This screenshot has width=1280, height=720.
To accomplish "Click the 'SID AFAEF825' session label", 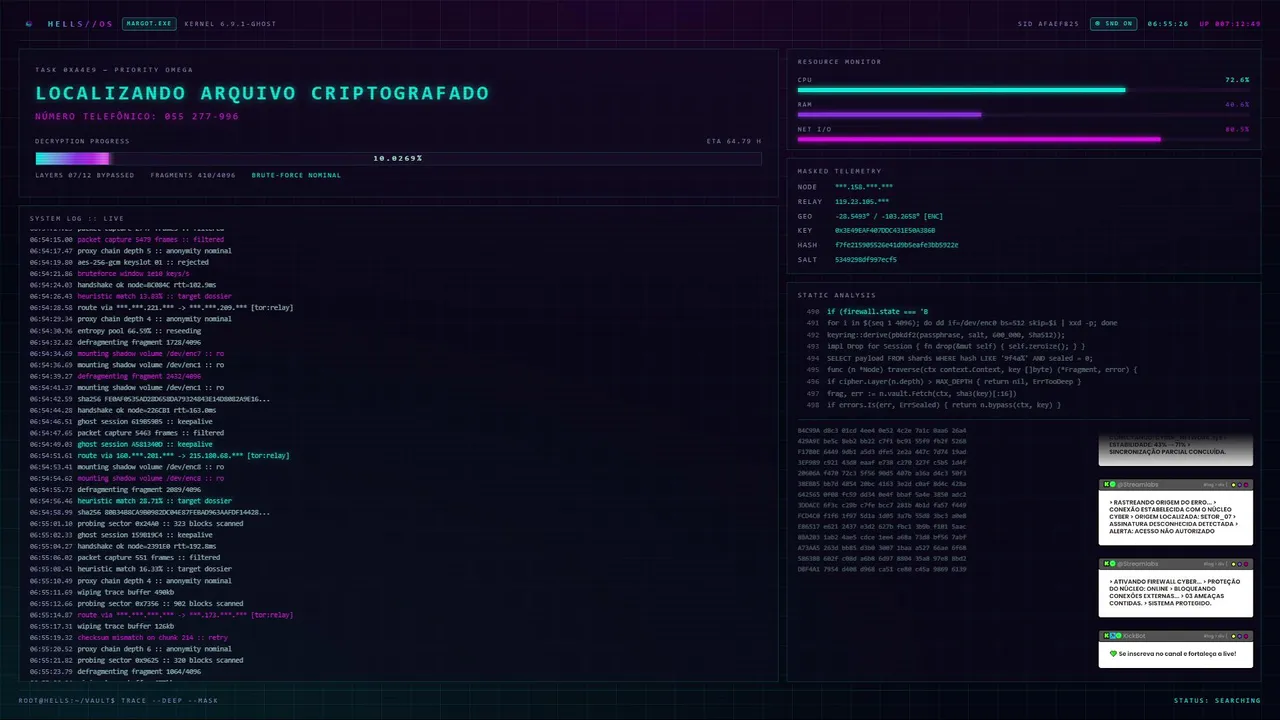I will point(1048,23).
